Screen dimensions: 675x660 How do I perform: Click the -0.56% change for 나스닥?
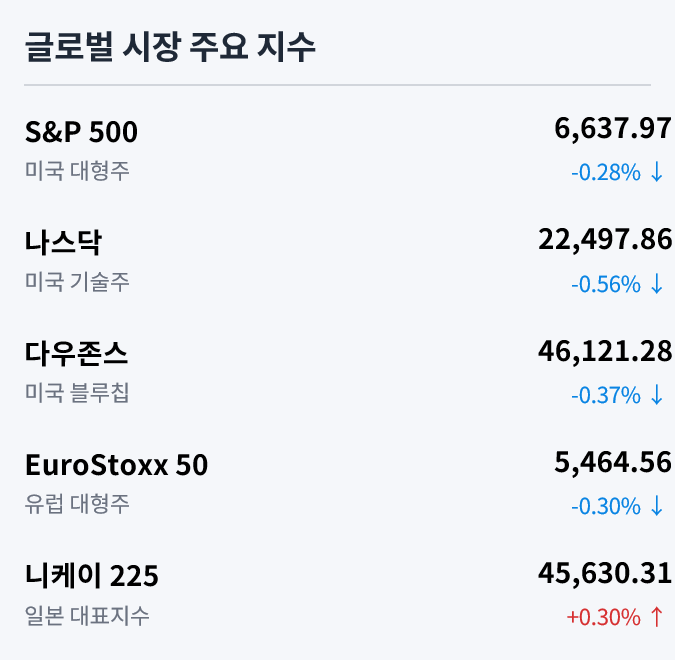pos(605,284)
